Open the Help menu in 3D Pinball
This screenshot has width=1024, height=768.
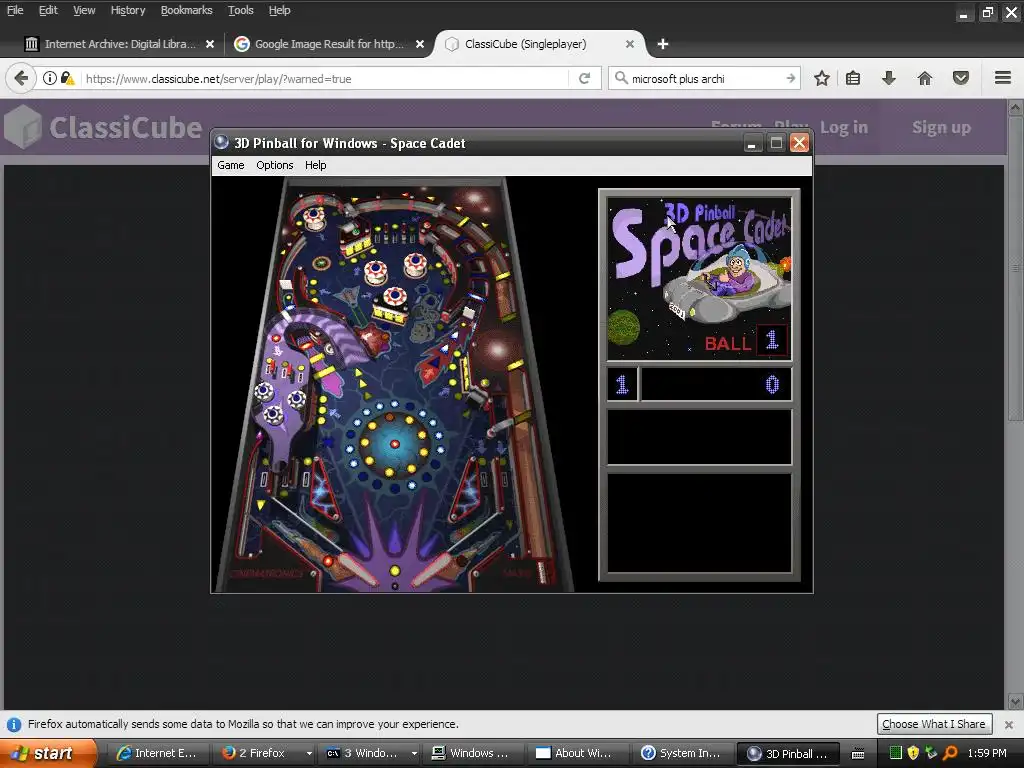pyautogui.click(x=315, y=165)
